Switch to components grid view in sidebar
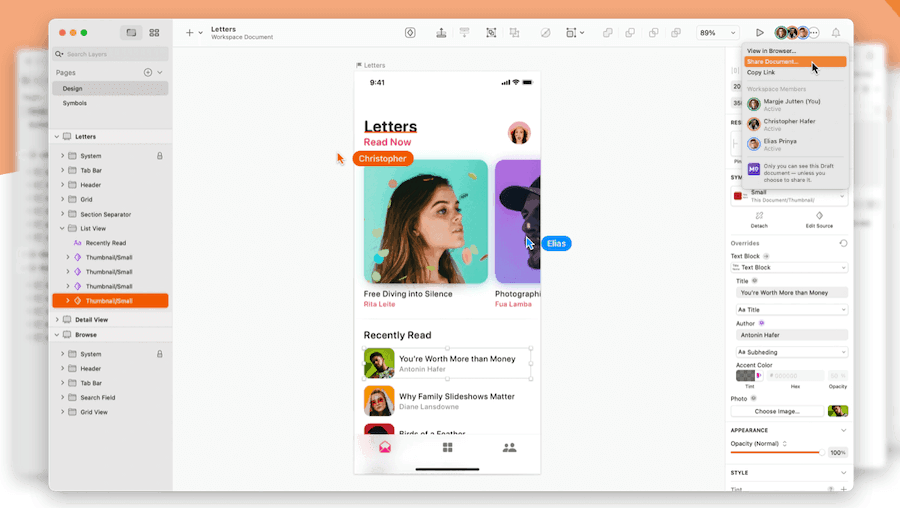 coord(154,33)
